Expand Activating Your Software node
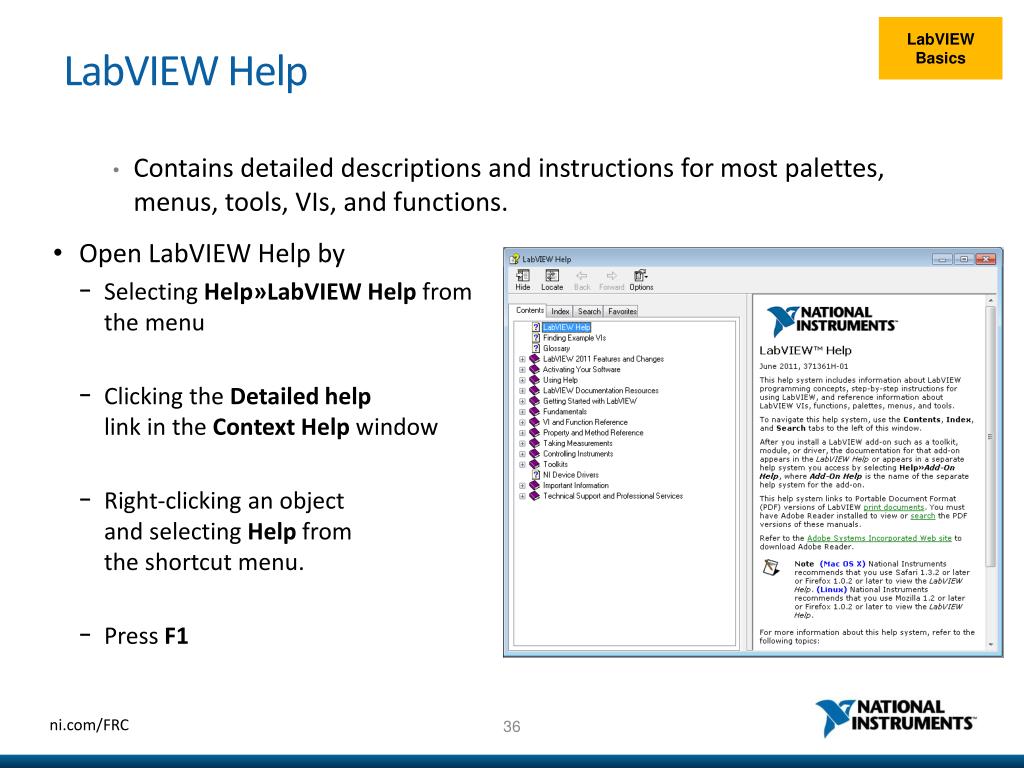 tap(522, 370)
